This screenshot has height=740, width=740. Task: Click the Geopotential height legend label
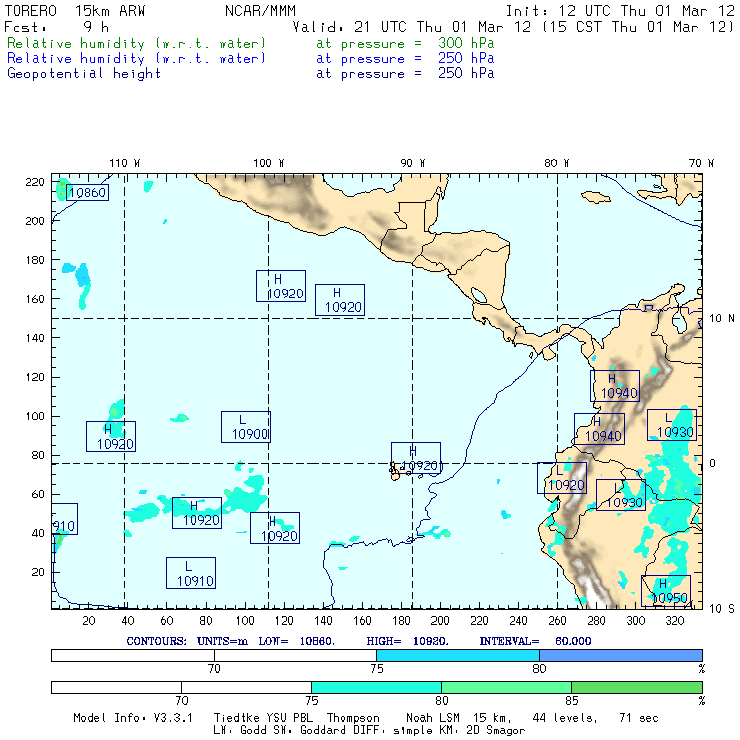click(x=84, y=74)
